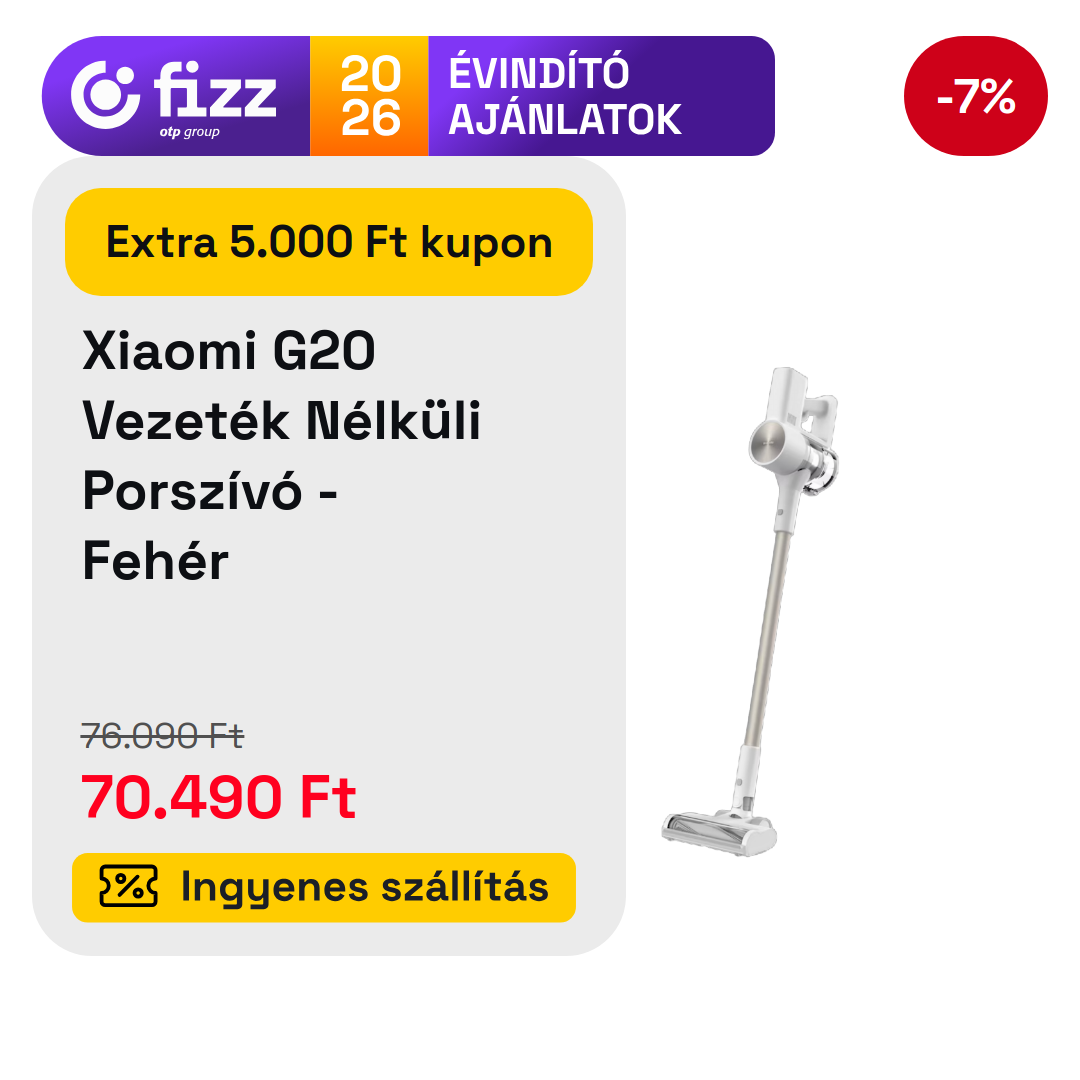Click the fizz logo icon
The height and width of the screenshot is (1080, 1080).
click(105, 95)
